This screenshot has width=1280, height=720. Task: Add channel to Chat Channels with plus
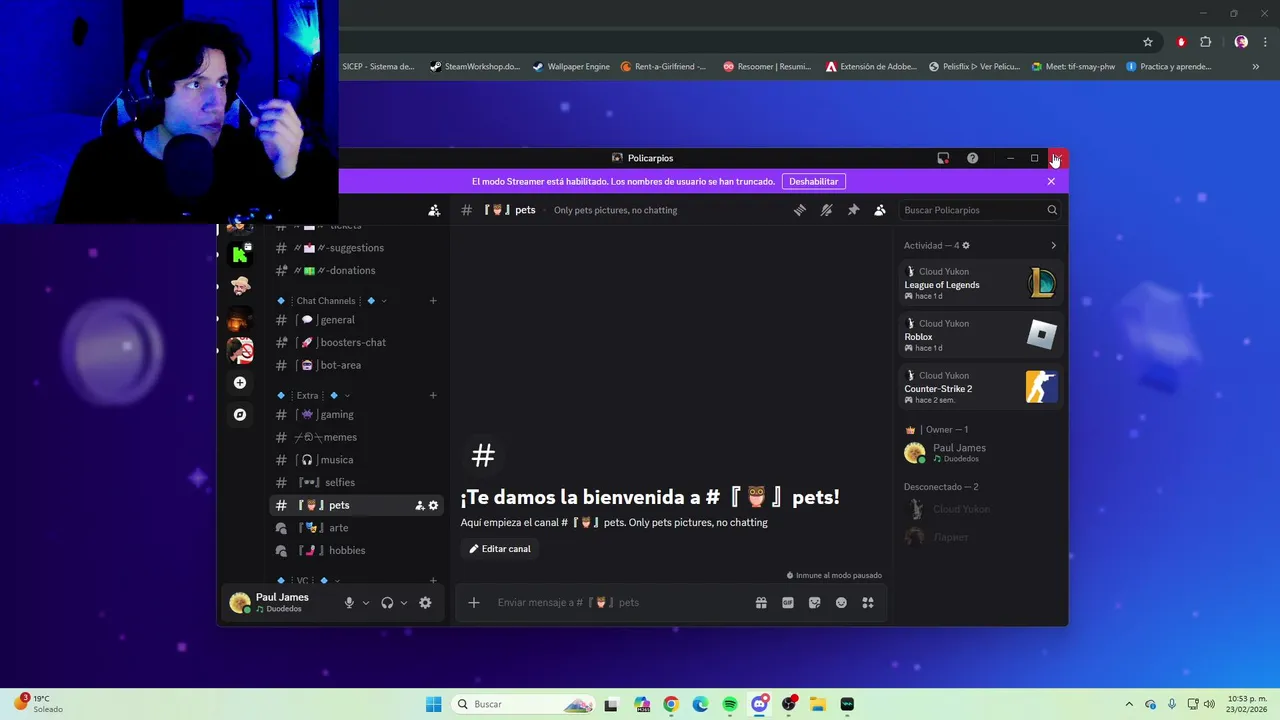pyautogui.click(x=433, y=301)
